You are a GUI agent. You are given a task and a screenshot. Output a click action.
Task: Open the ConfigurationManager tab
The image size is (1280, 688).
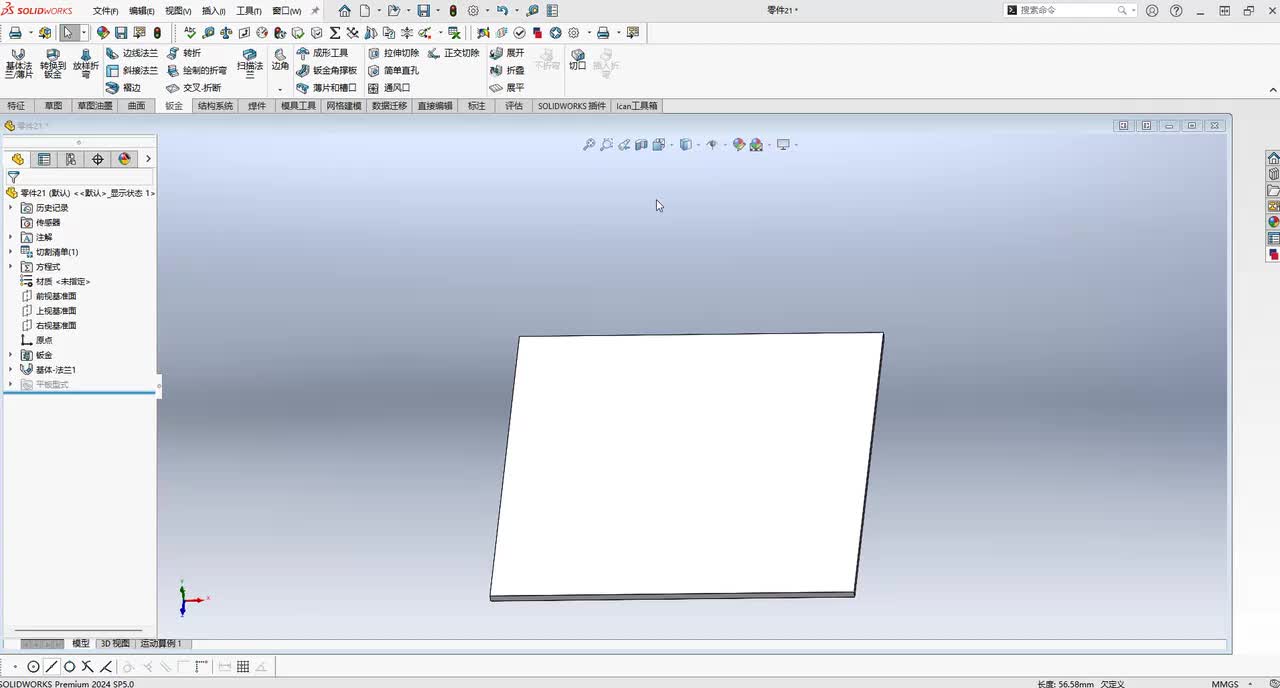pos(70,159)
